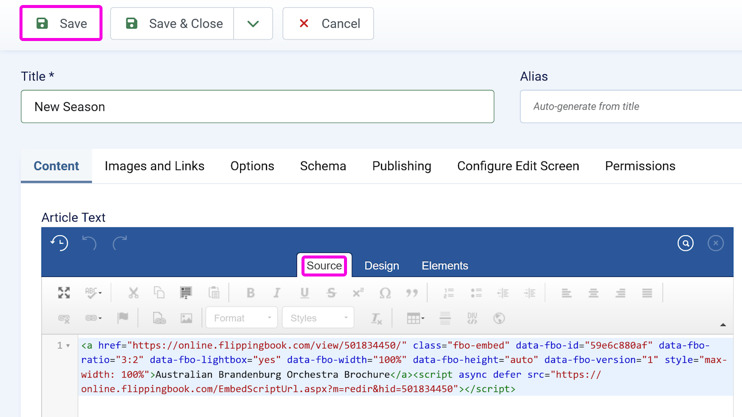Click the circled X editor icon
This screenshot has height=417, width=742.
pos(716,243)
